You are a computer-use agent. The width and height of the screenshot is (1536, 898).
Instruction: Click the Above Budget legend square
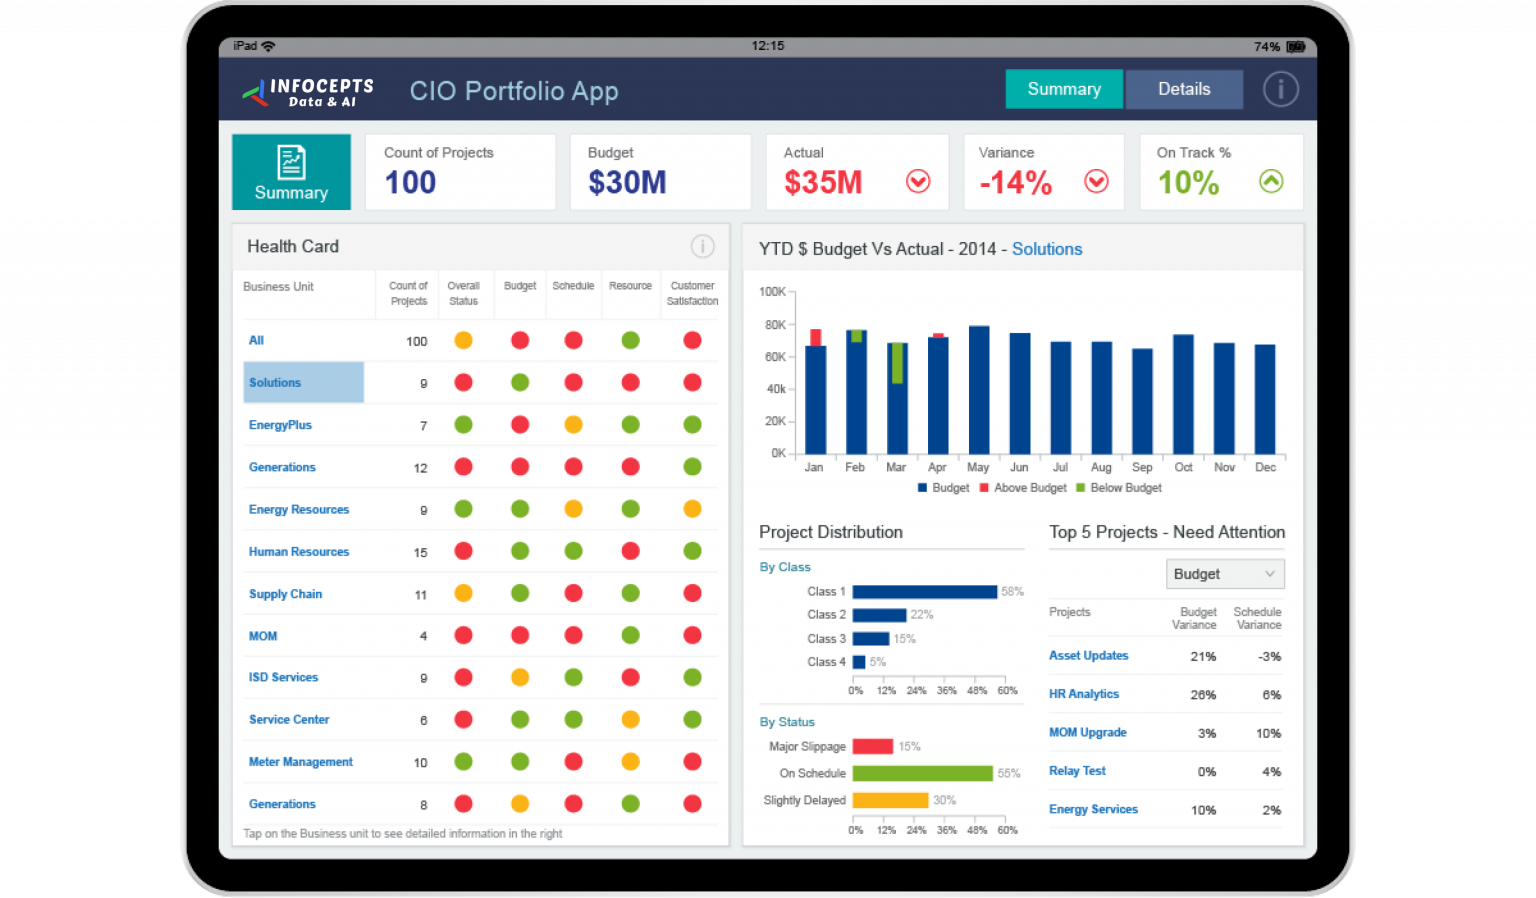click(984, 488)
